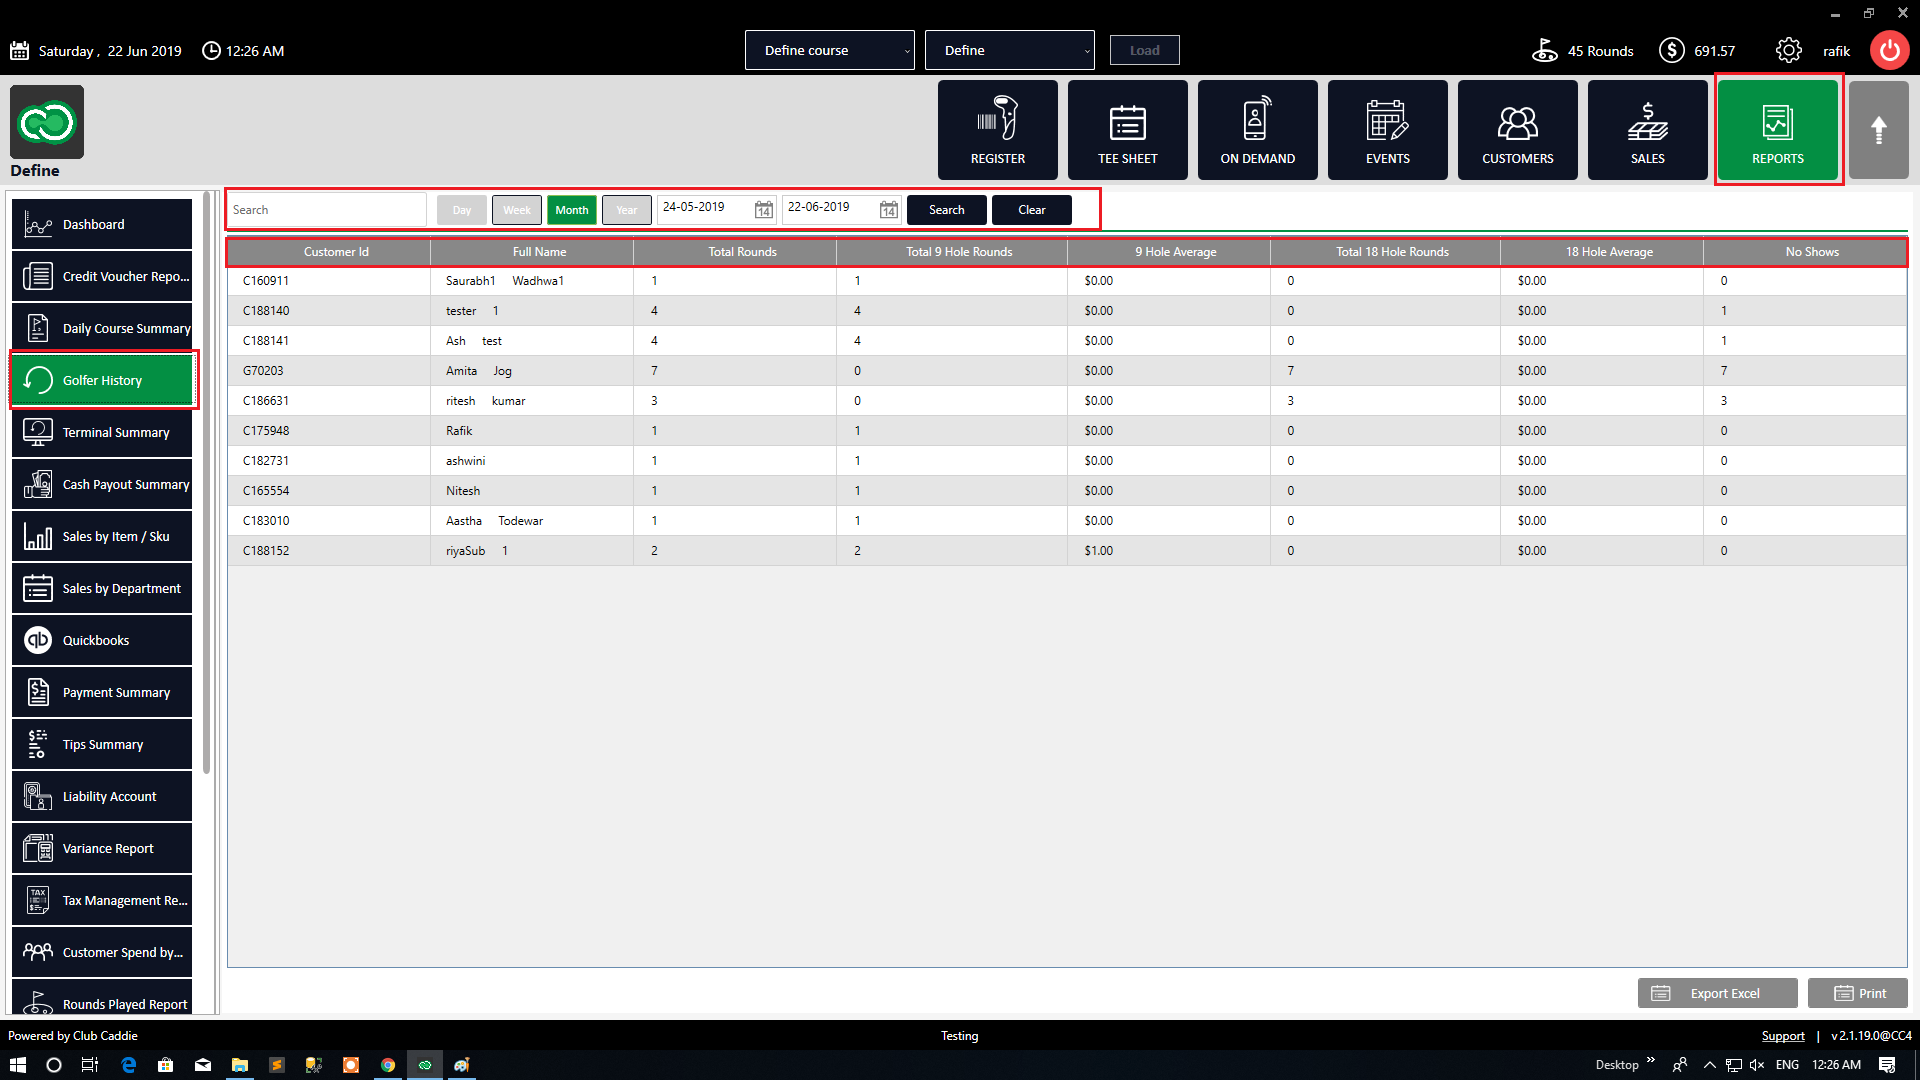Open the Customers module

pos(1517,130)
